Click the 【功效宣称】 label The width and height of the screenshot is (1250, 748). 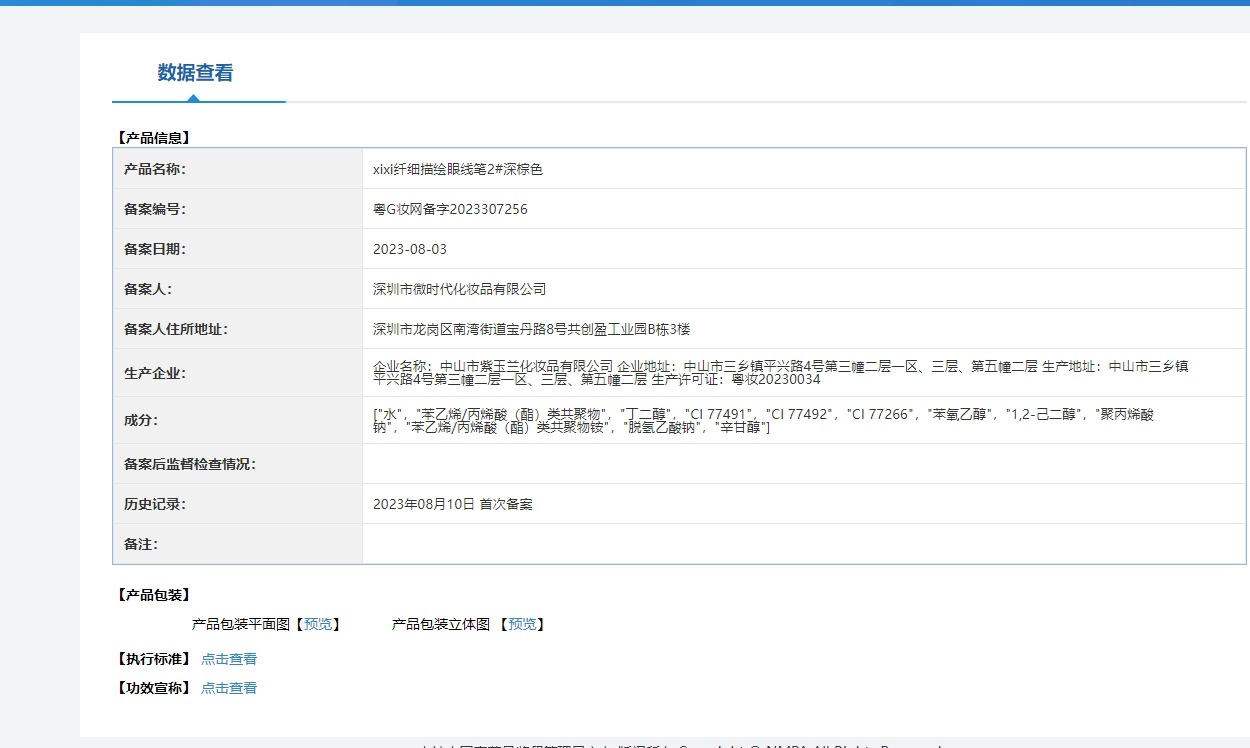[153, 688]
